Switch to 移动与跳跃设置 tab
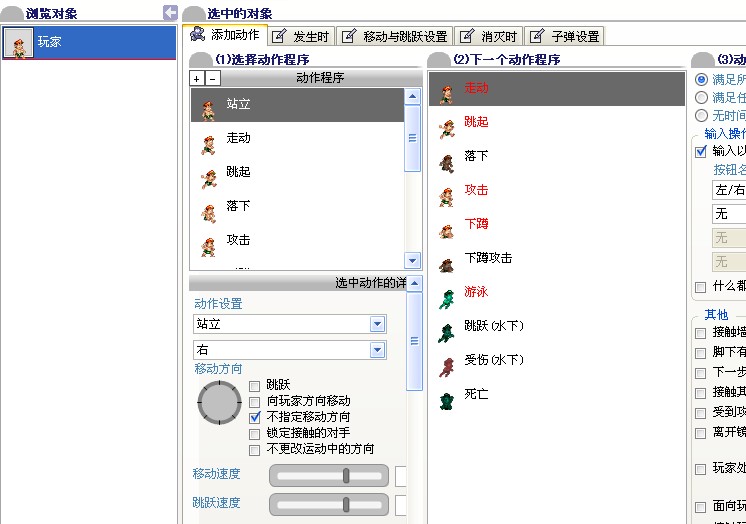Viewport: 746px width, 524px height. pyautogui.click(x=395, y=36)
